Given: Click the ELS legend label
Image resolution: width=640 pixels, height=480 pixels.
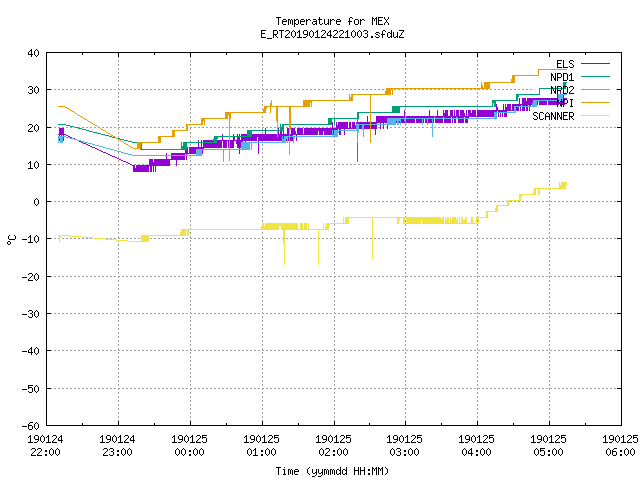Looking at the screenshot, I should (x=565, y=64).
